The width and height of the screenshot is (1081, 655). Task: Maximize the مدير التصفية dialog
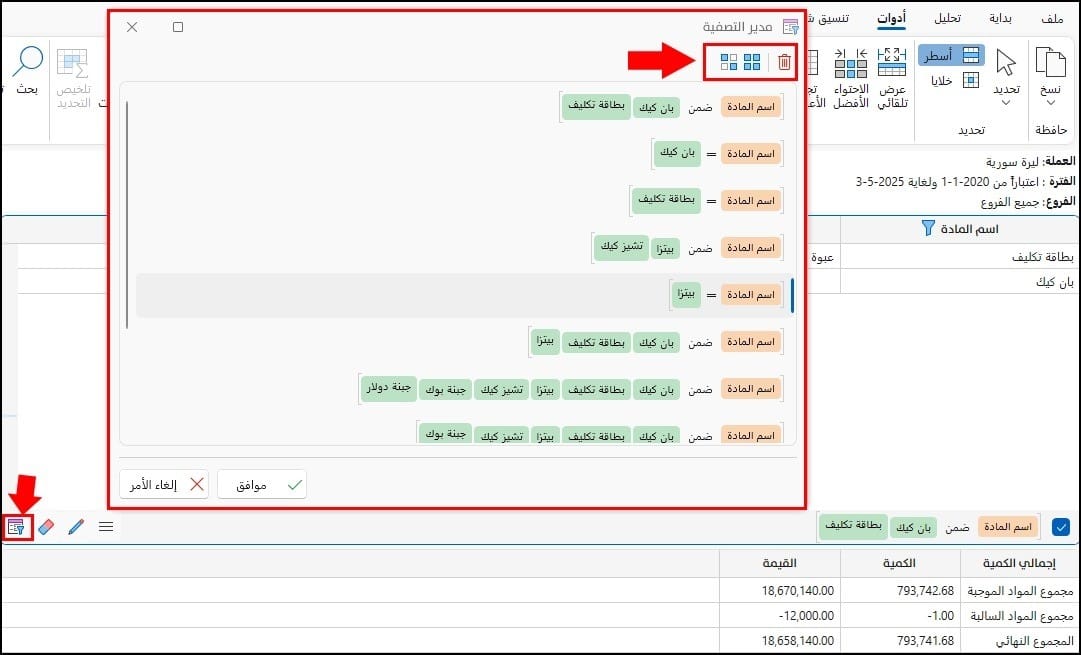pos(178,27)
